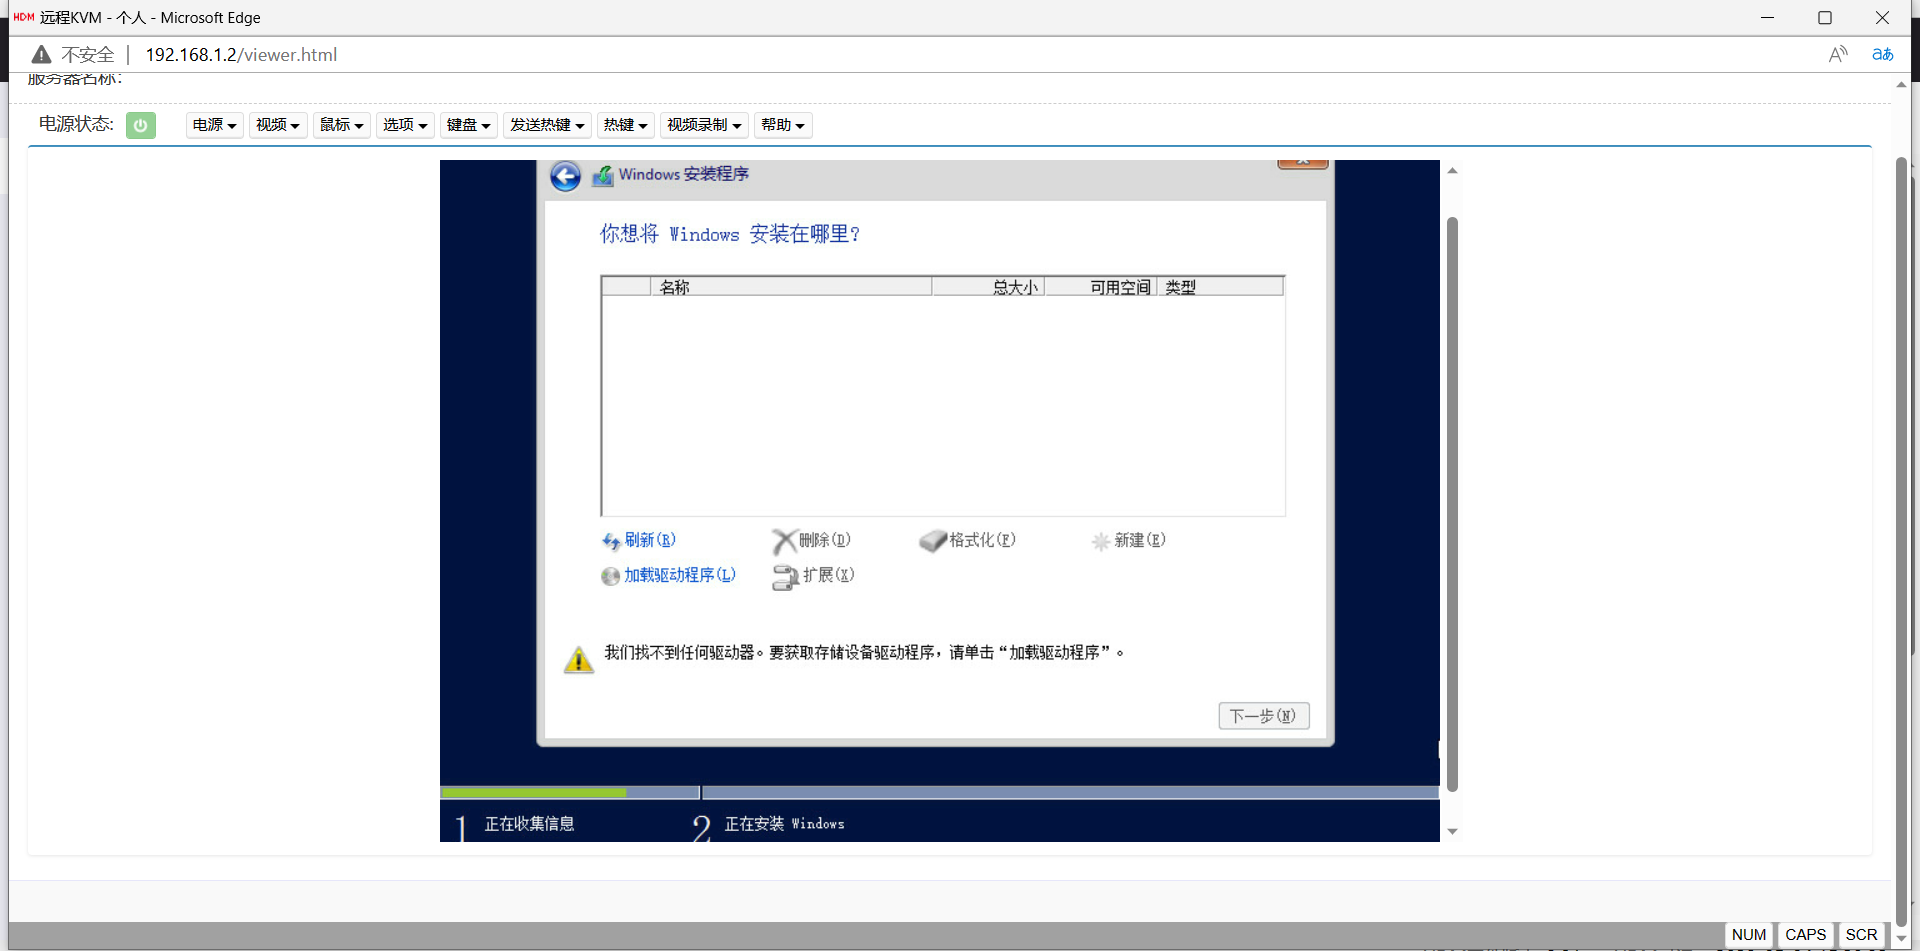Click the delete (删除) X icon
The image size is (1920, 951).
(x=785, y=541)
